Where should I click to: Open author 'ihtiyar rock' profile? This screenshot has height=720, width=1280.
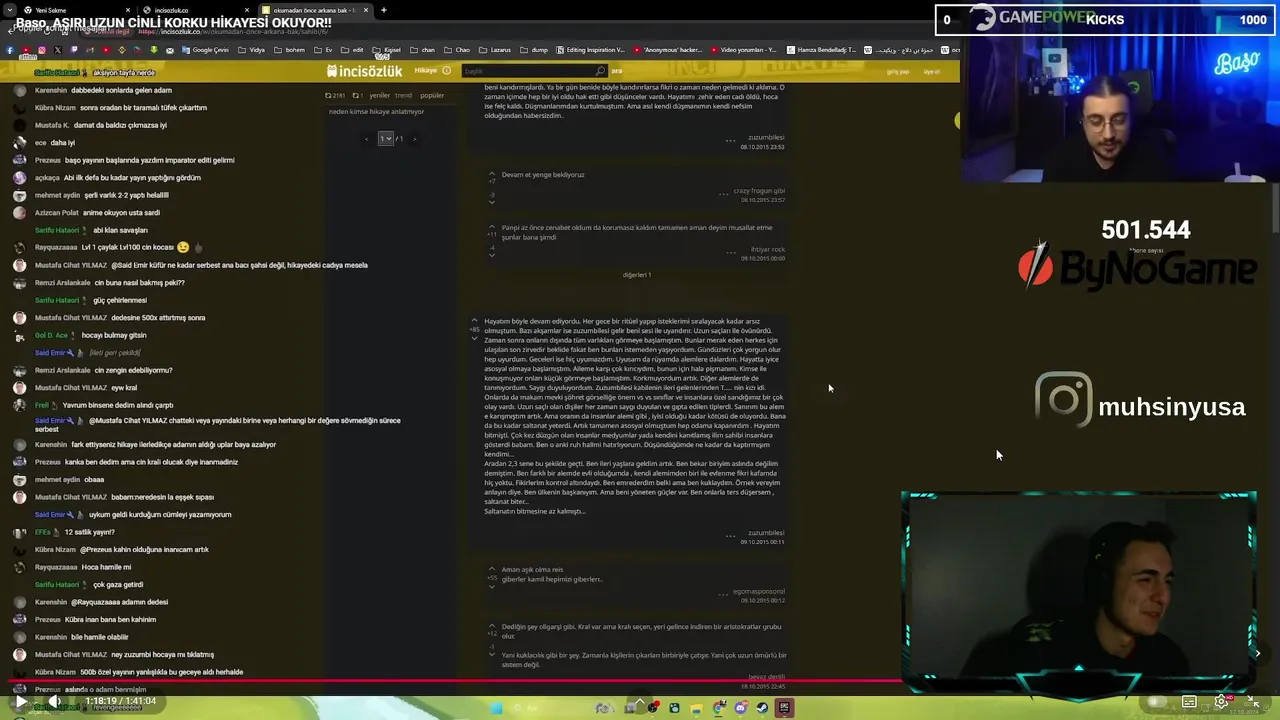click(x=768, y=248)
